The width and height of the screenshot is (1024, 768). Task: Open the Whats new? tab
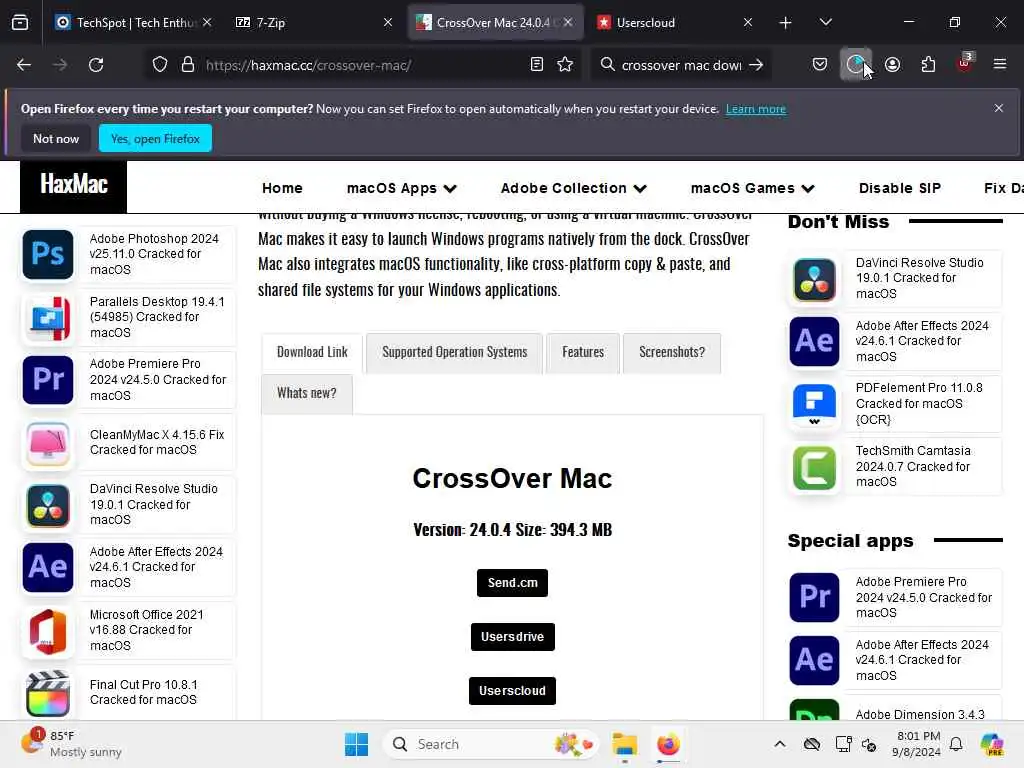click(x=306, y=394)
